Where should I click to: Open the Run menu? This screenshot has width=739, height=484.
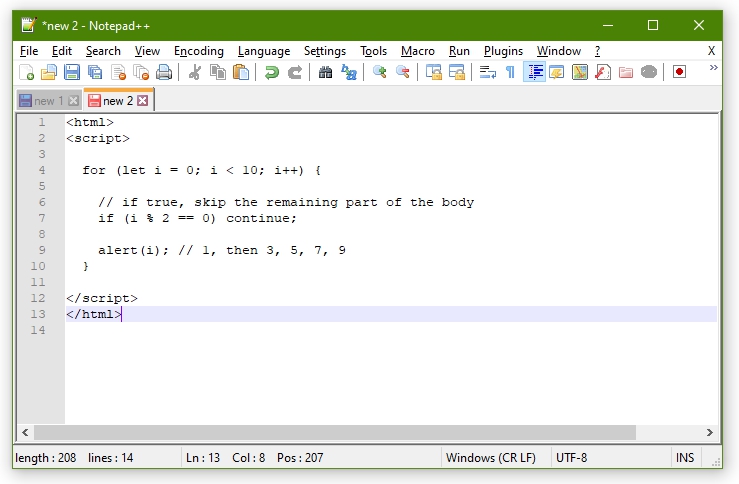click(x=459, y=51)
